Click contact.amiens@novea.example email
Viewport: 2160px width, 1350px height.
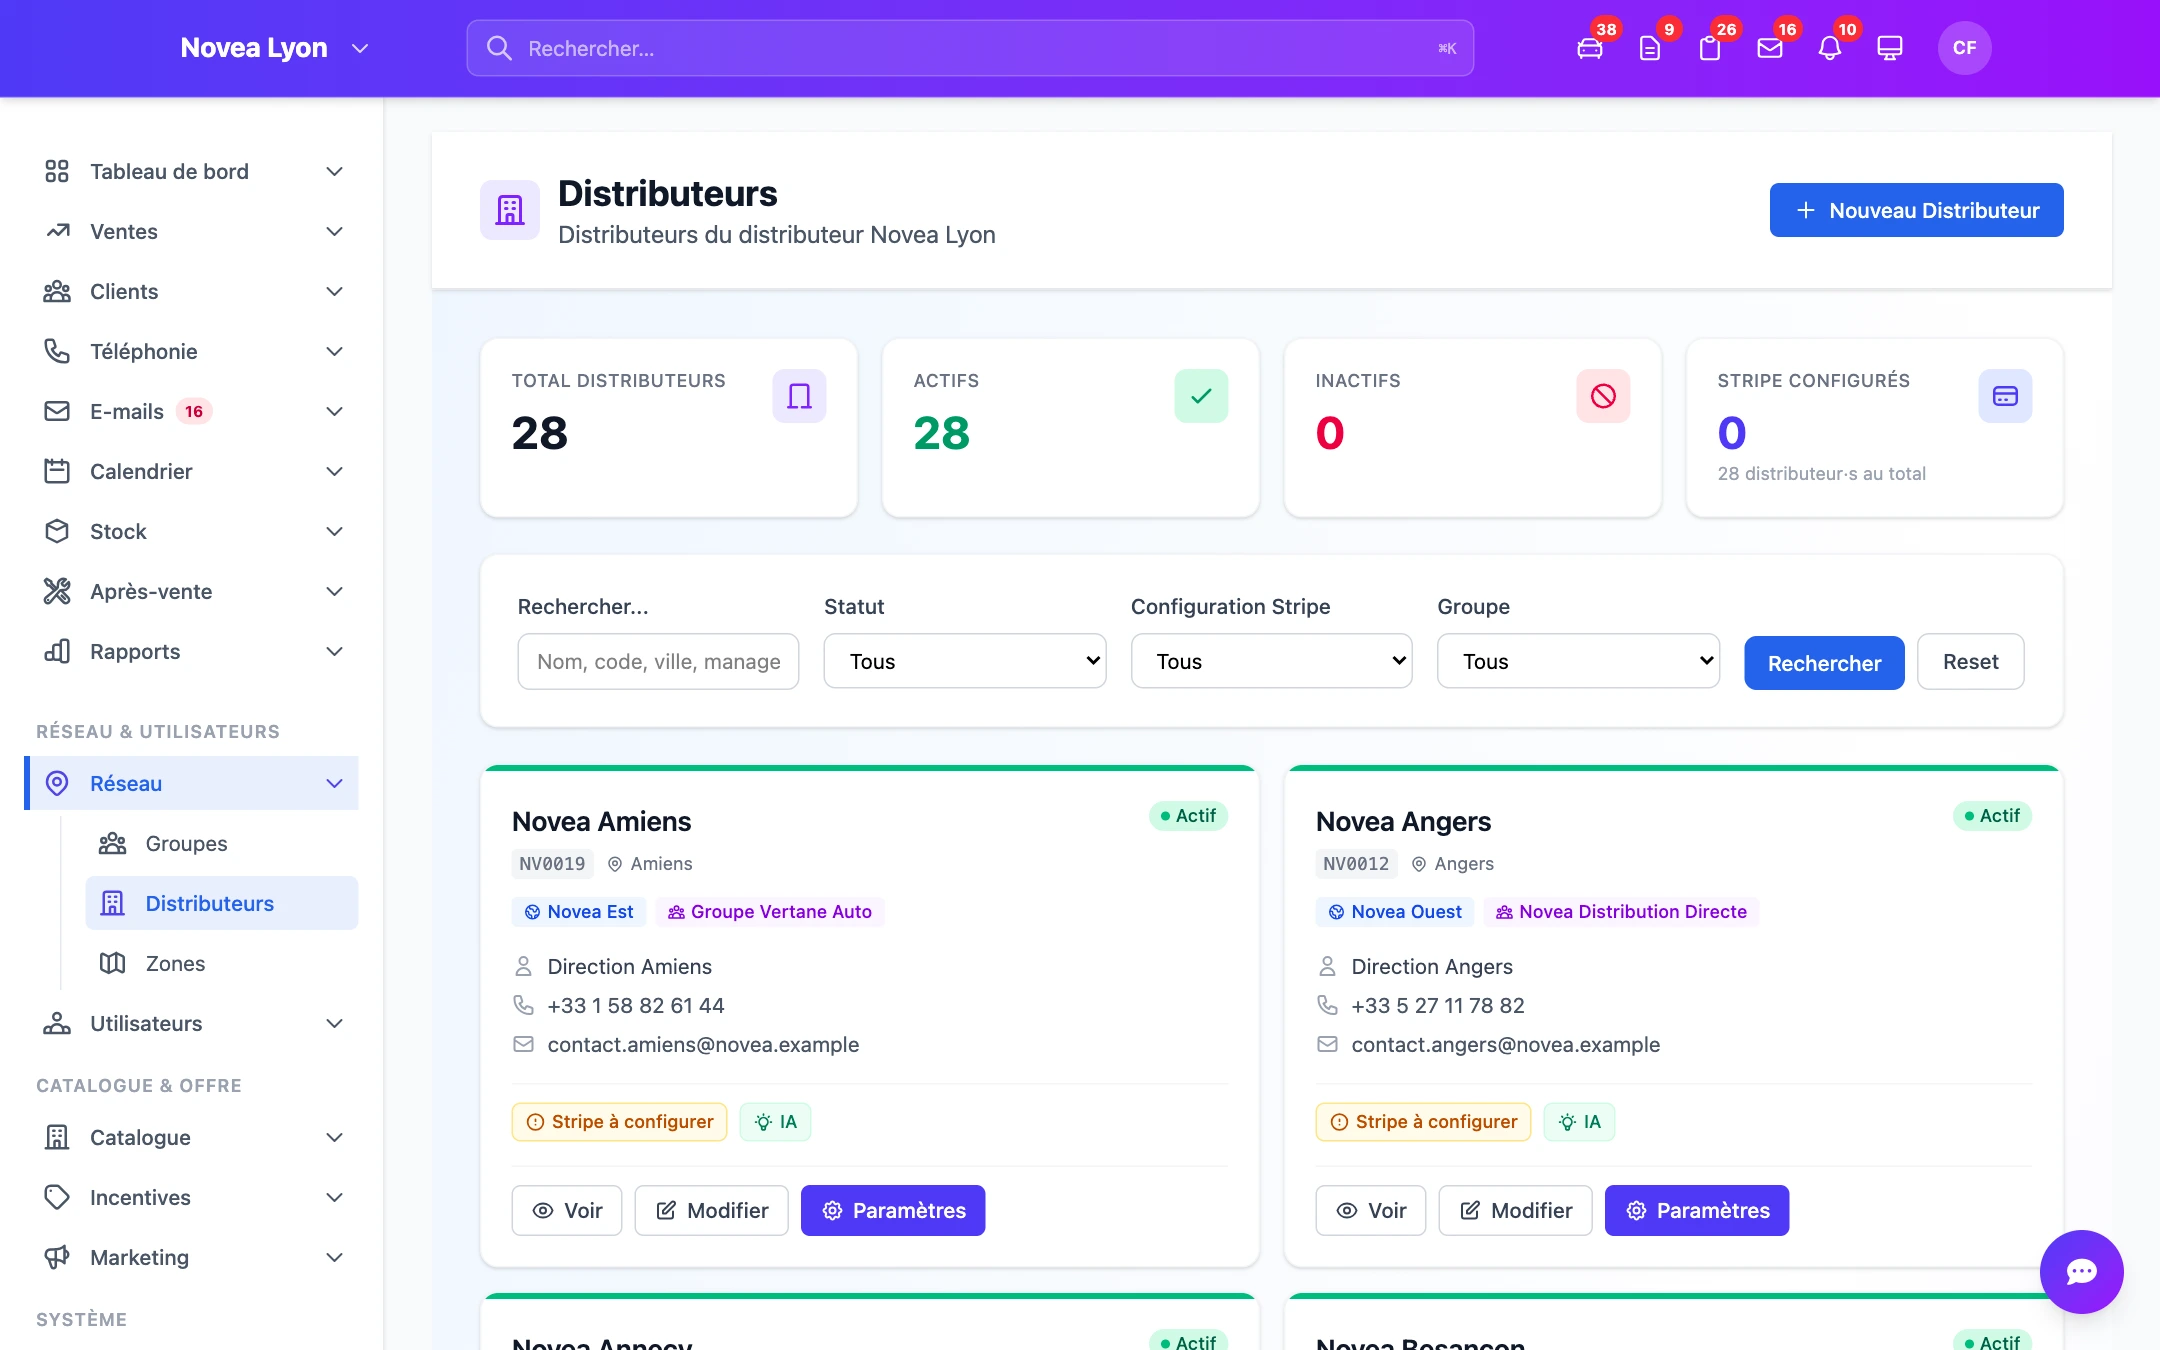703,1044
